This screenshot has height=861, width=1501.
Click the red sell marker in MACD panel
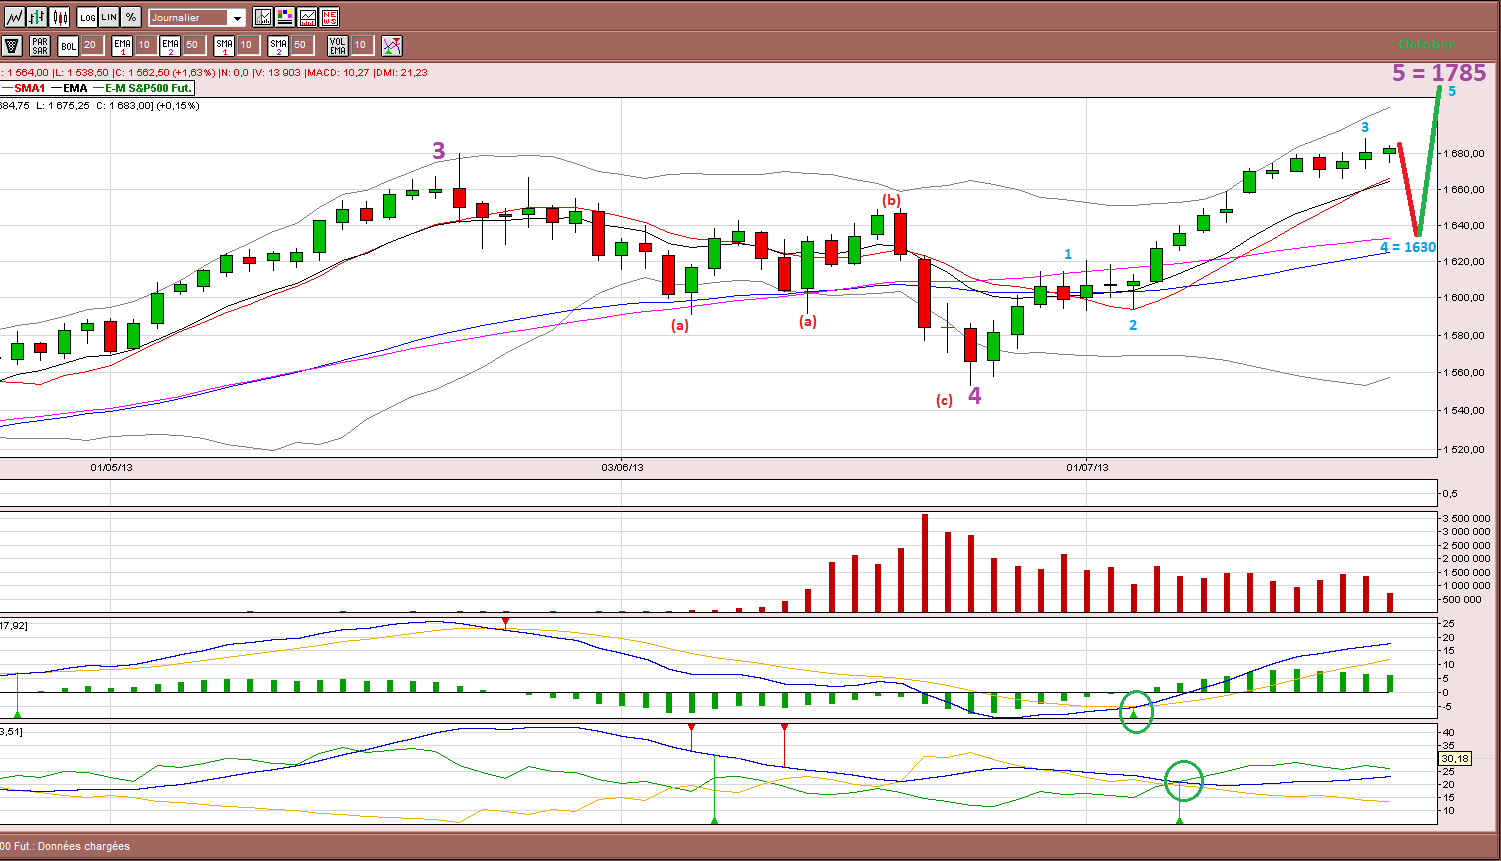tap(505, 622)
